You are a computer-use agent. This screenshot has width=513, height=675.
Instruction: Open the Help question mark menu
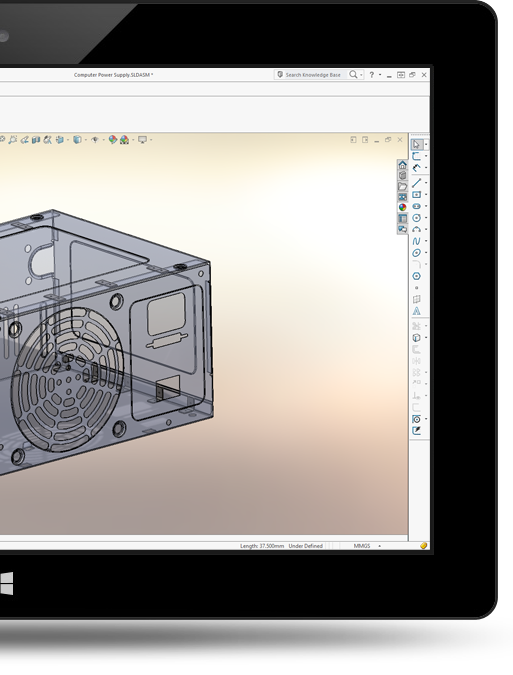pos(372,74)
